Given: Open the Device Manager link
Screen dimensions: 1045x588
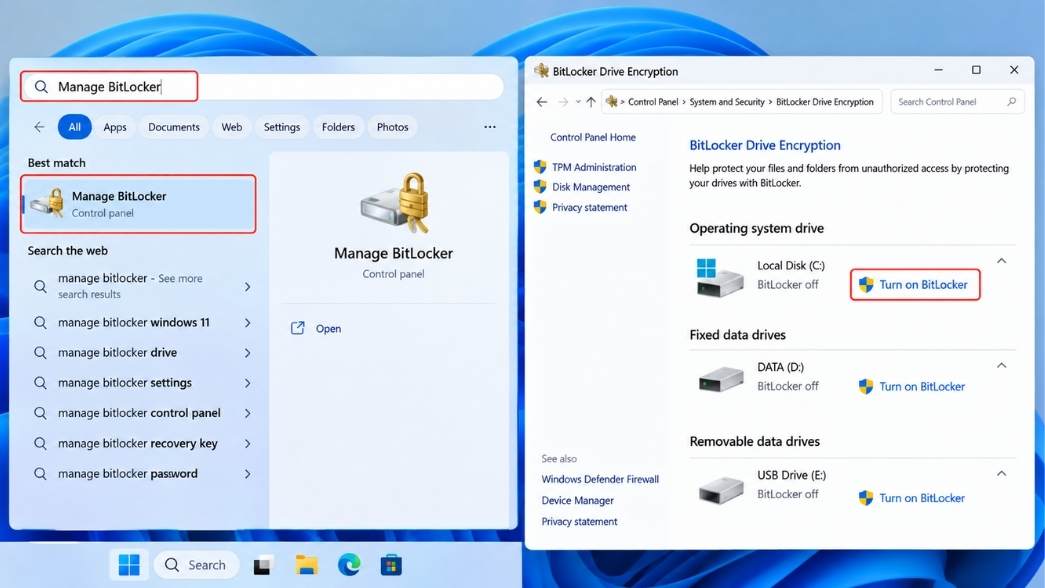Looking at the screenshot, I should [x=577, y=501].
